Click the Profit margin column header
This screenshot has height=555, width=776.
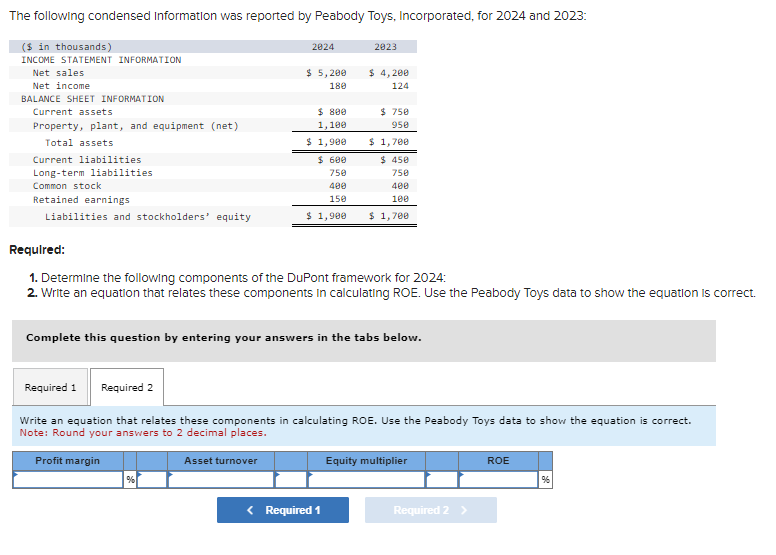point(68,461)
